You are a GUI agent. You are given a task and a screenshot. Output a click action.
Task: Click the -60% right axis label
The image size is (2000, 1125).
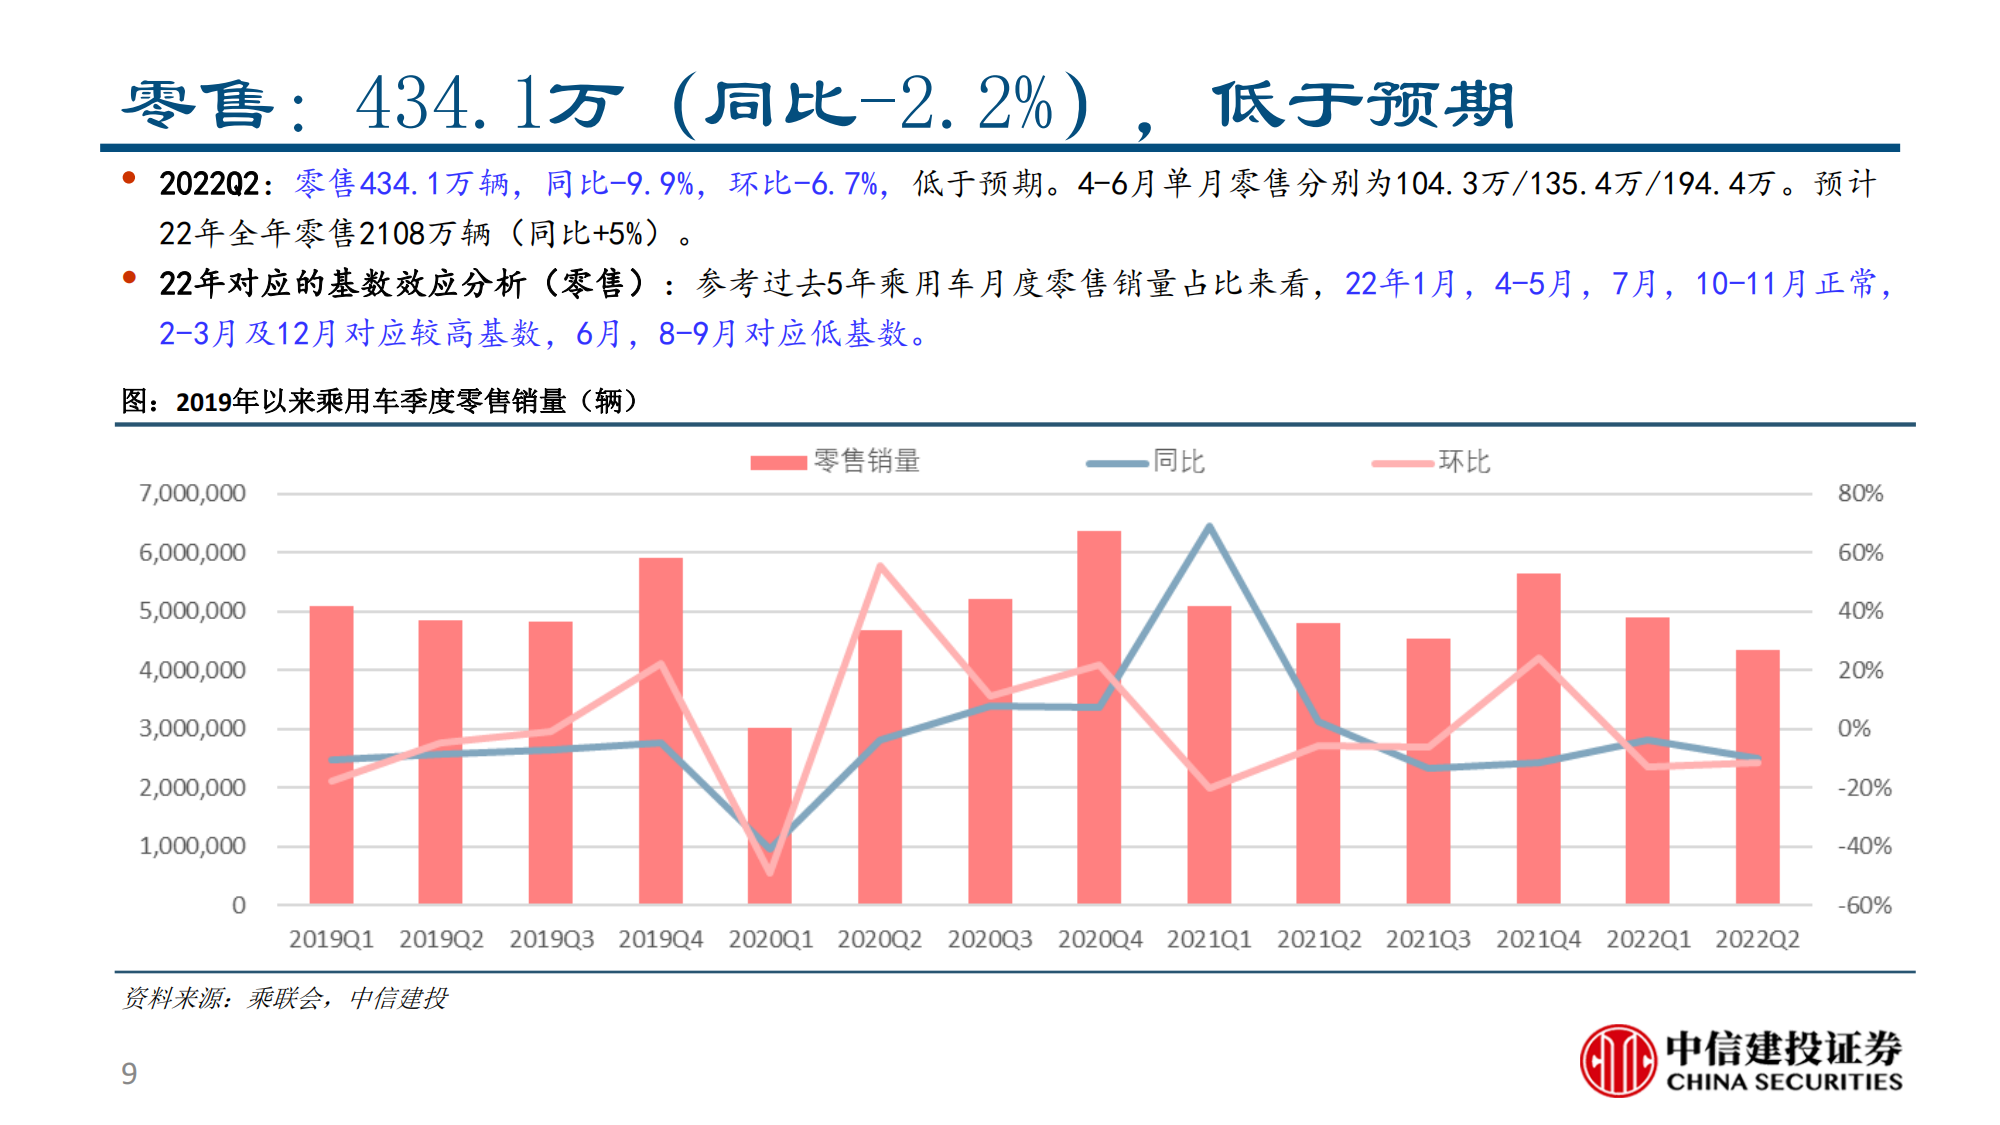tap(1864, 905)
